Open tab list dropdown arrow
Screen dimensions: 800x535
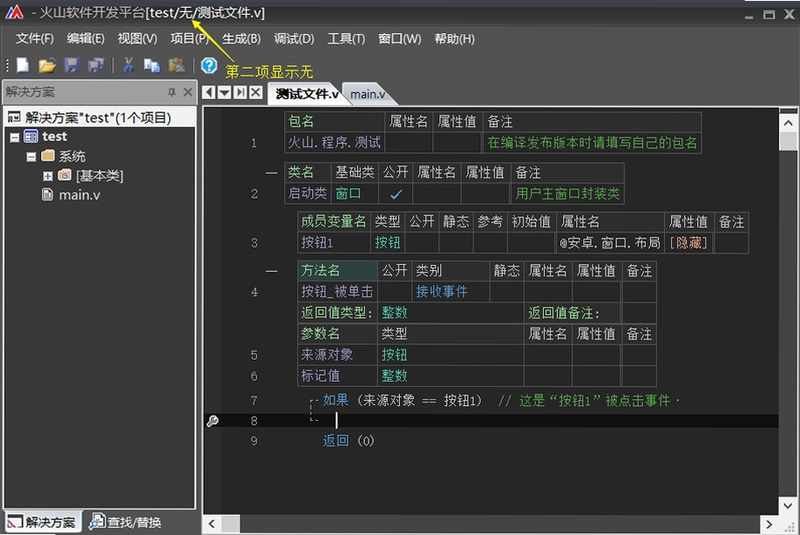pos(224,92)
